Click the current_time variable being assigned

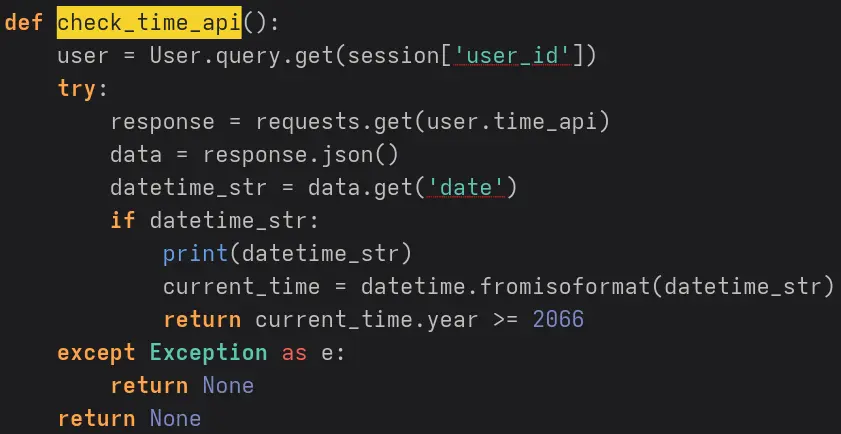(241, 287)
